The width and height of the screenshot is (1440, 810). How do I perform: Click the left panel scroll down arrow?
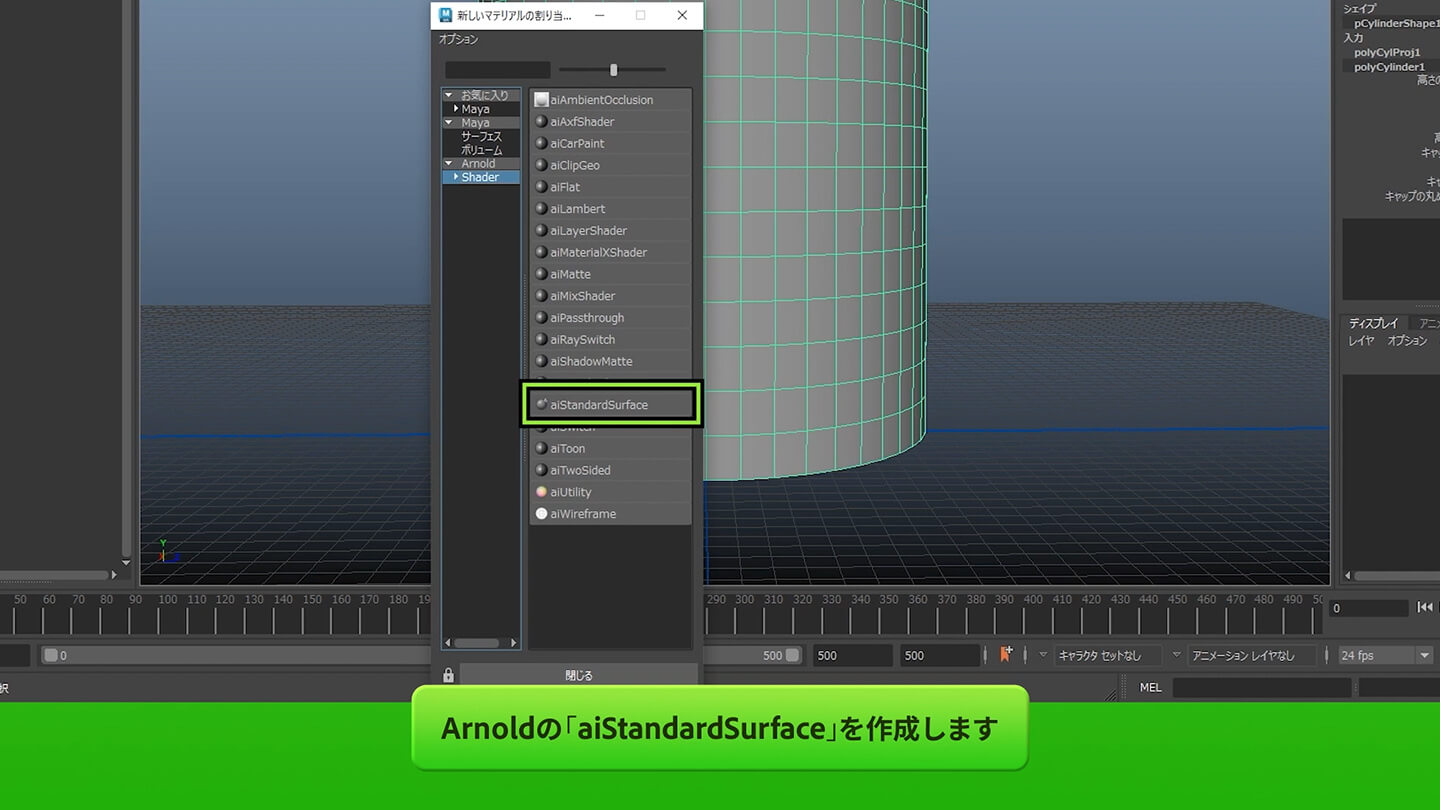click(x=126, y=563)
